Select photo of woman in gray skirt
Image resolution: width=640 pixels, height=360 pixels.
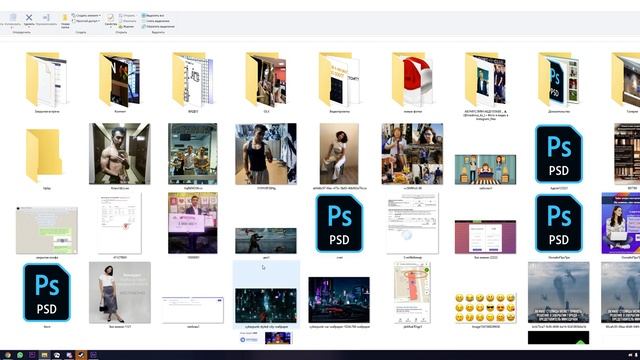[120, 292]
